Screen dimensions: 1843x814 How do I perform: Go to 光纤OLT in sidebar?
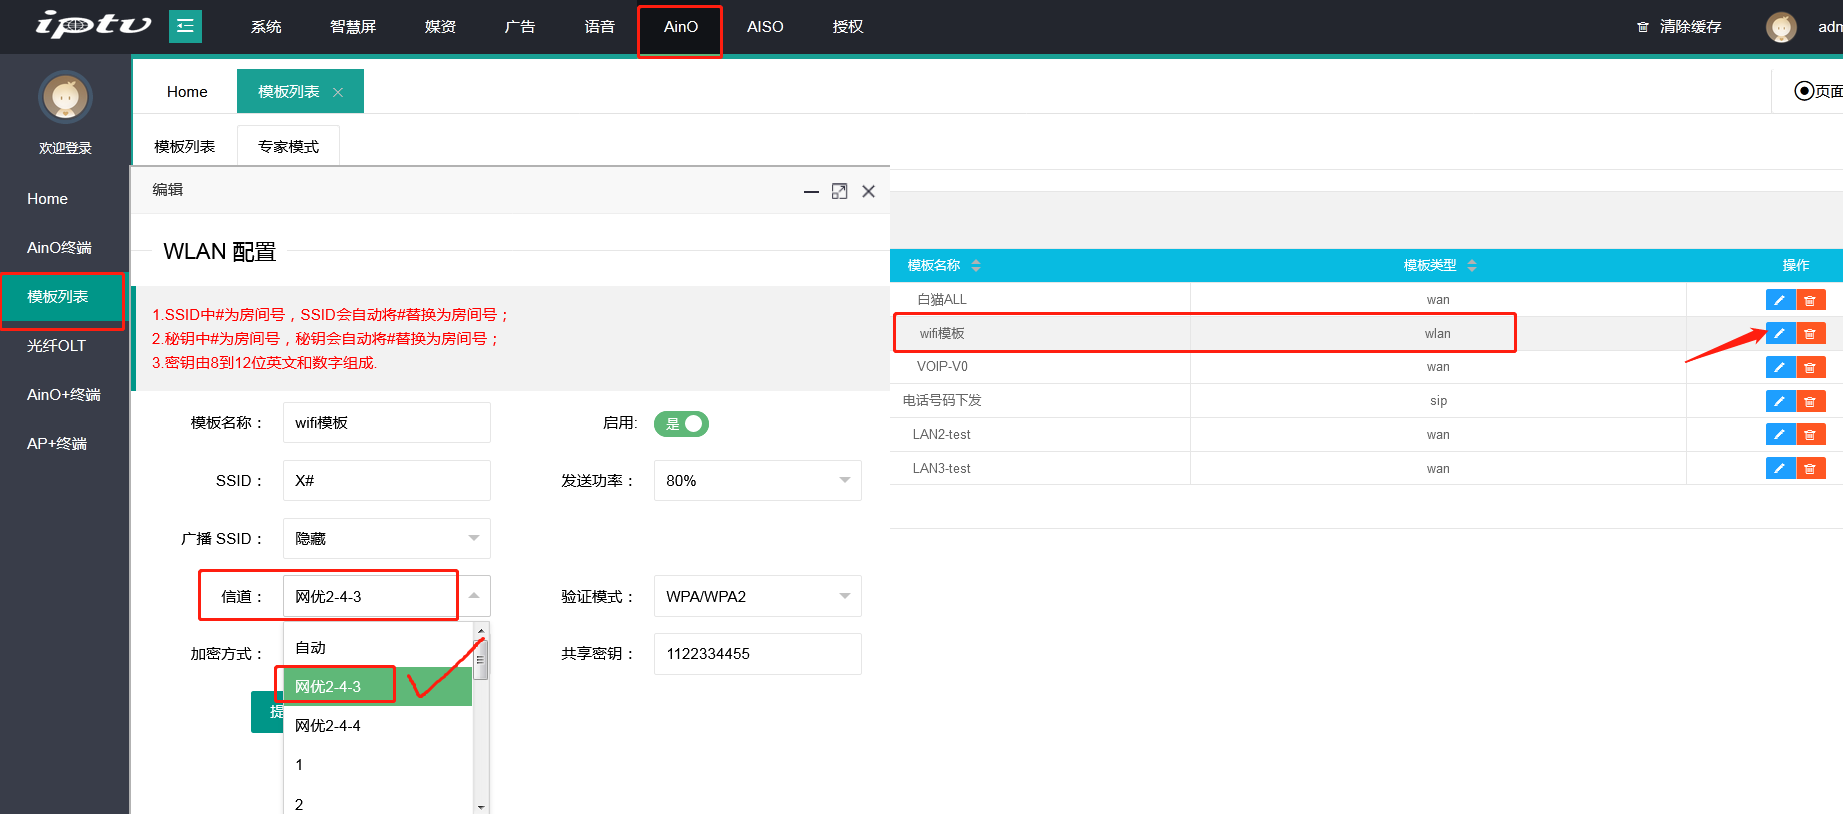(56, 346)
